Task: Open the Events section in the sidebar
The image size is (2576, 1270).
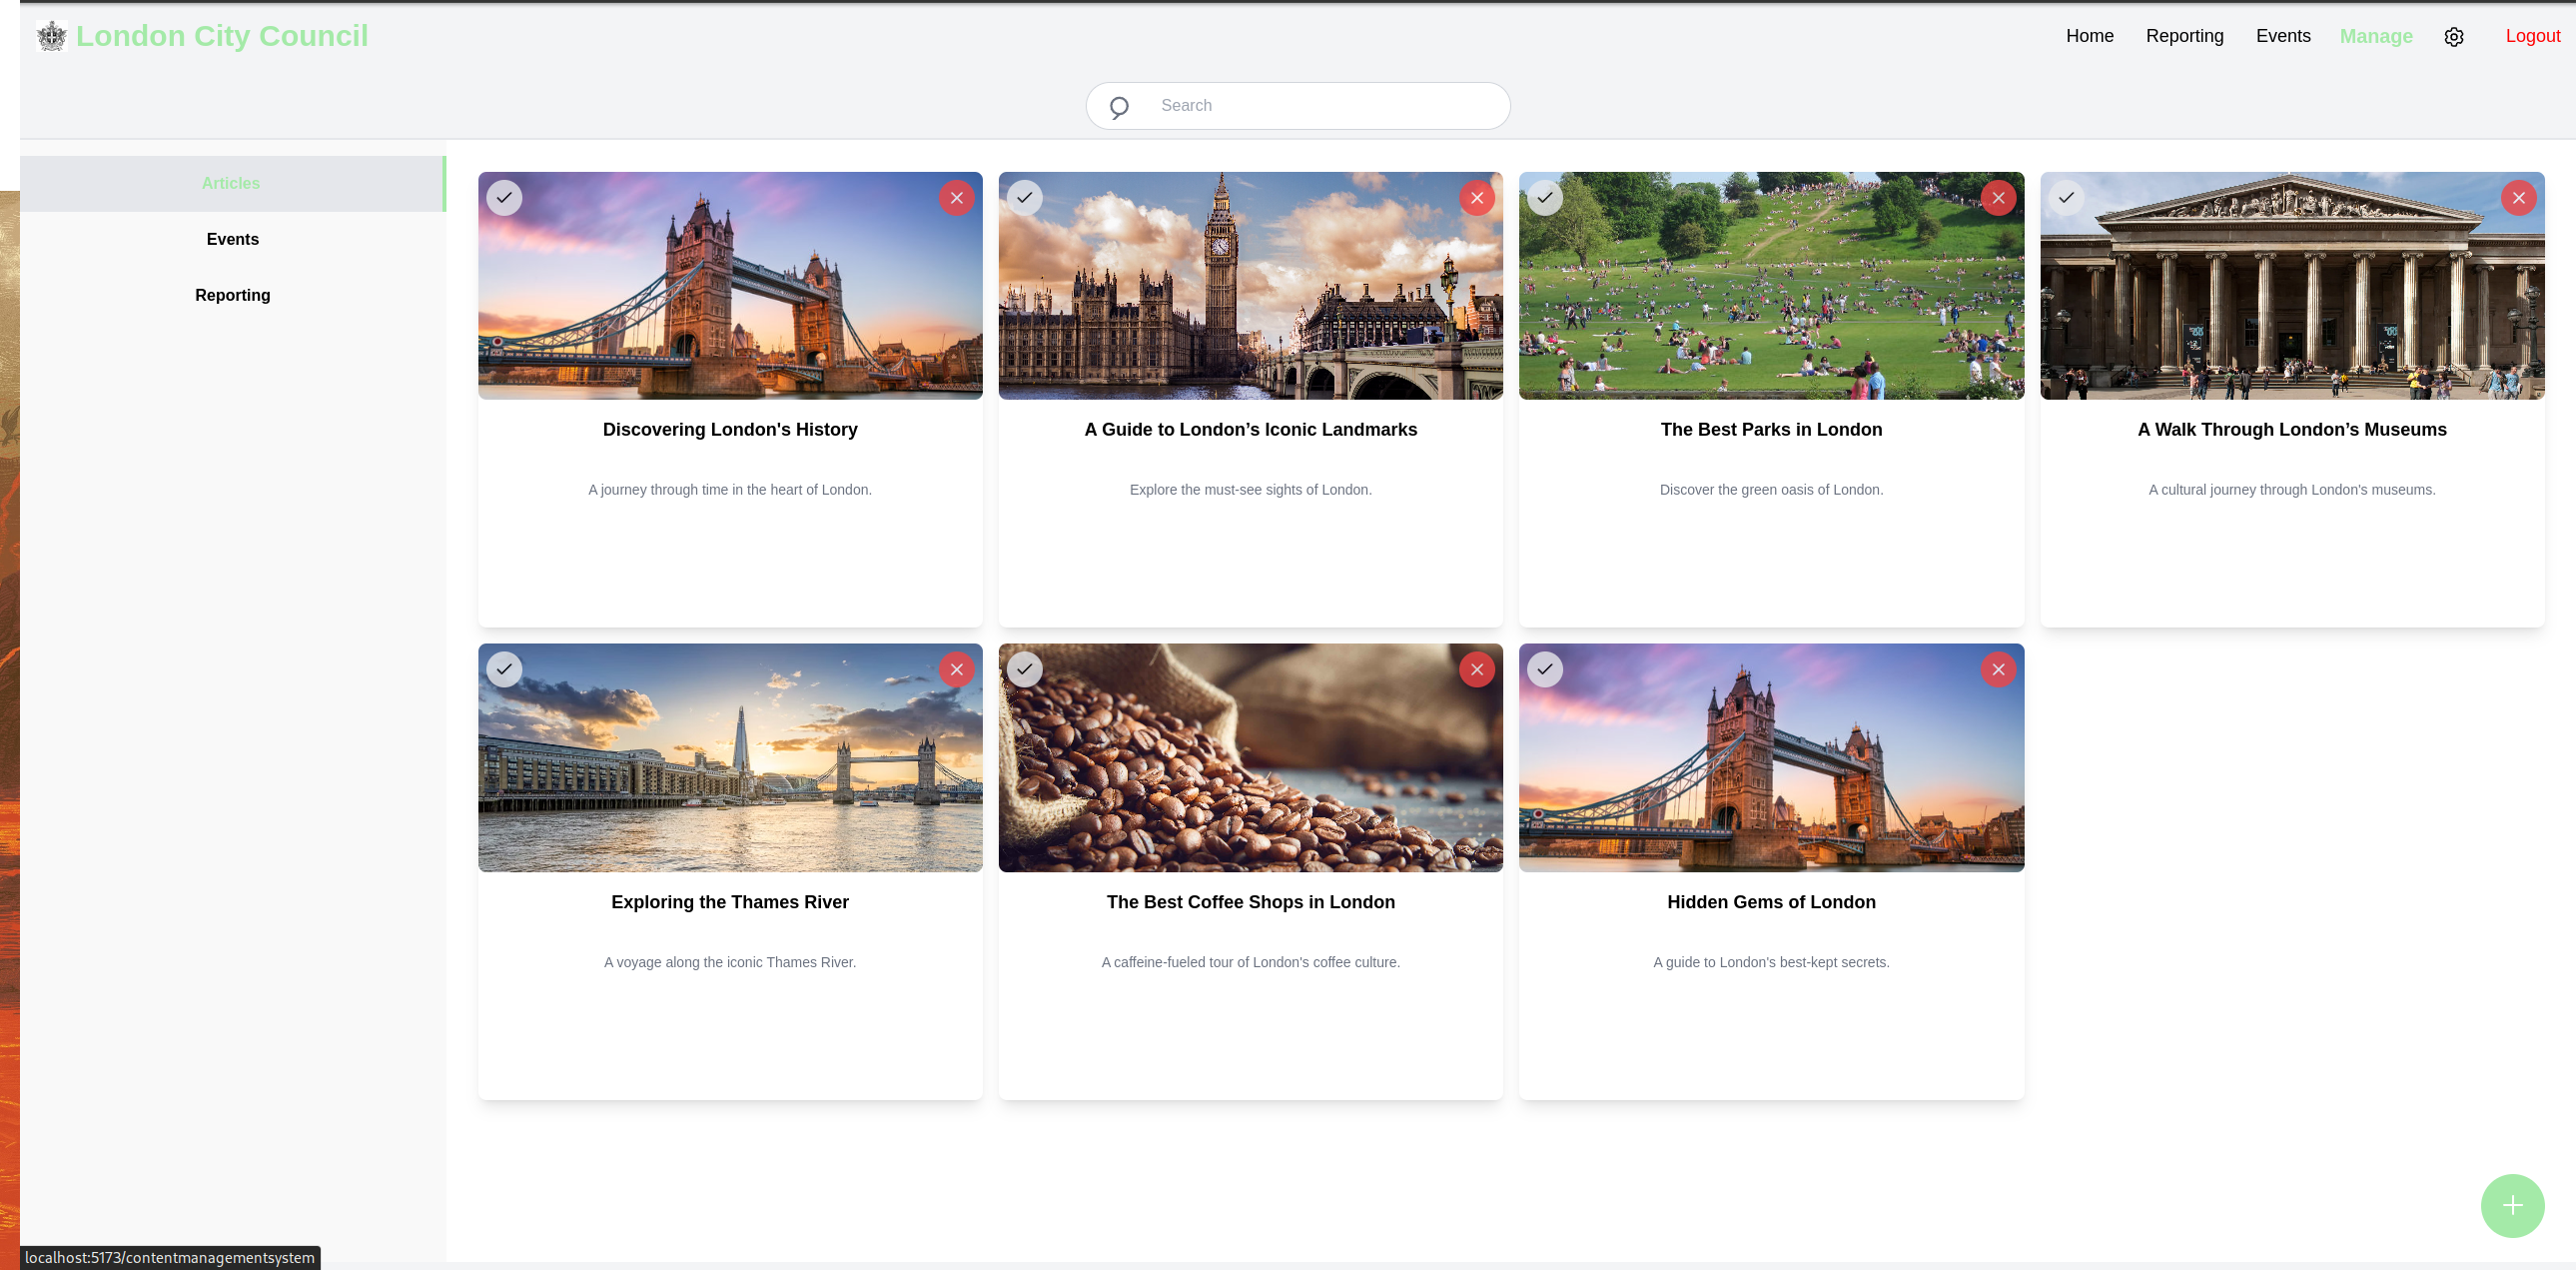Action: 232,239
